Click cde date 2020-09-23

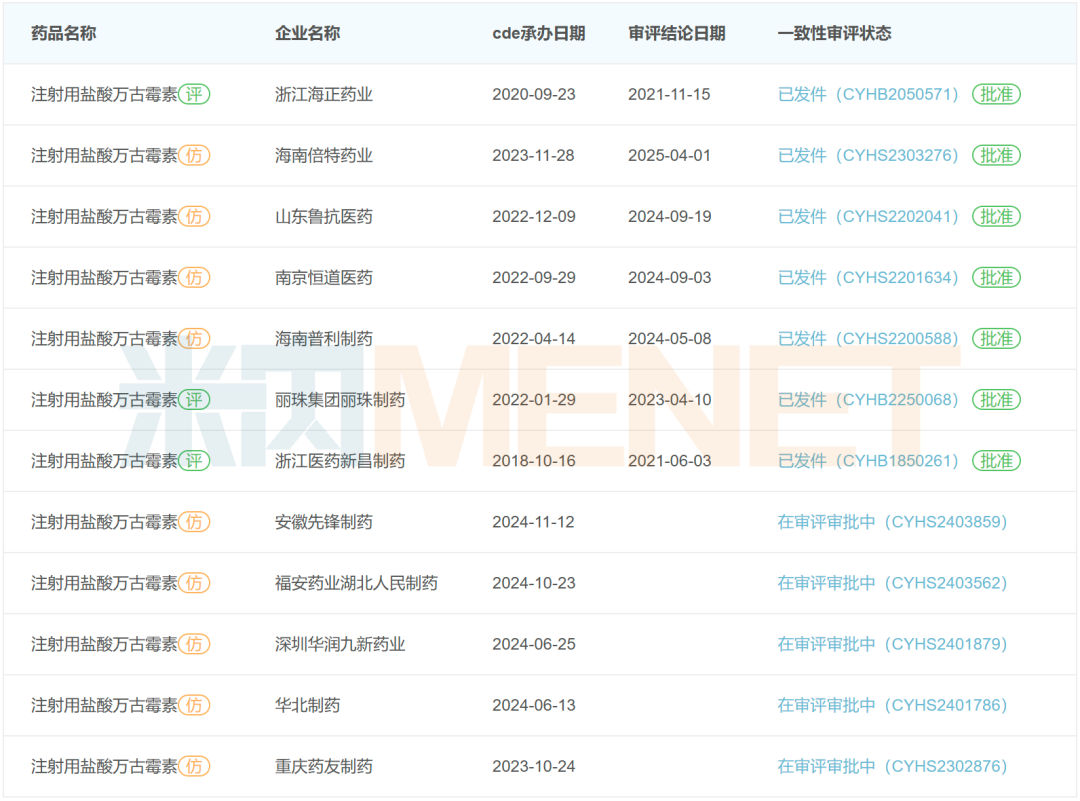pos(534,94)
